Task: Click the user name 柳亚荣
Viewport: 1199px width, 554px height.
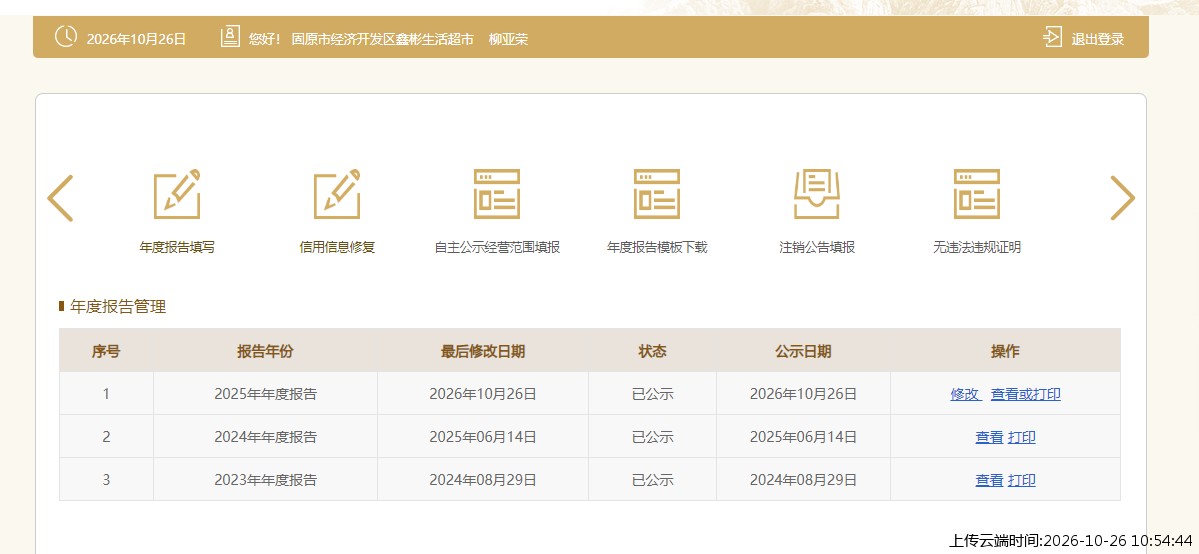Action: (x=509, y=39)
